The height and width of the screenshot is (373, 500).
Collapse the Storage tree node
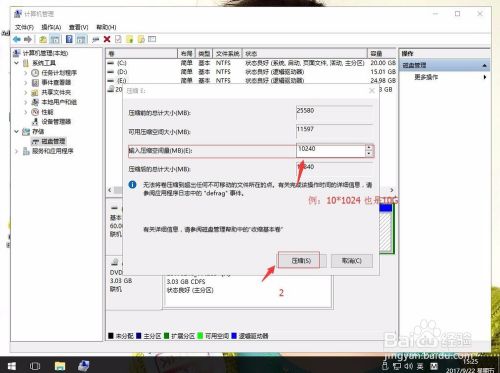16,131
